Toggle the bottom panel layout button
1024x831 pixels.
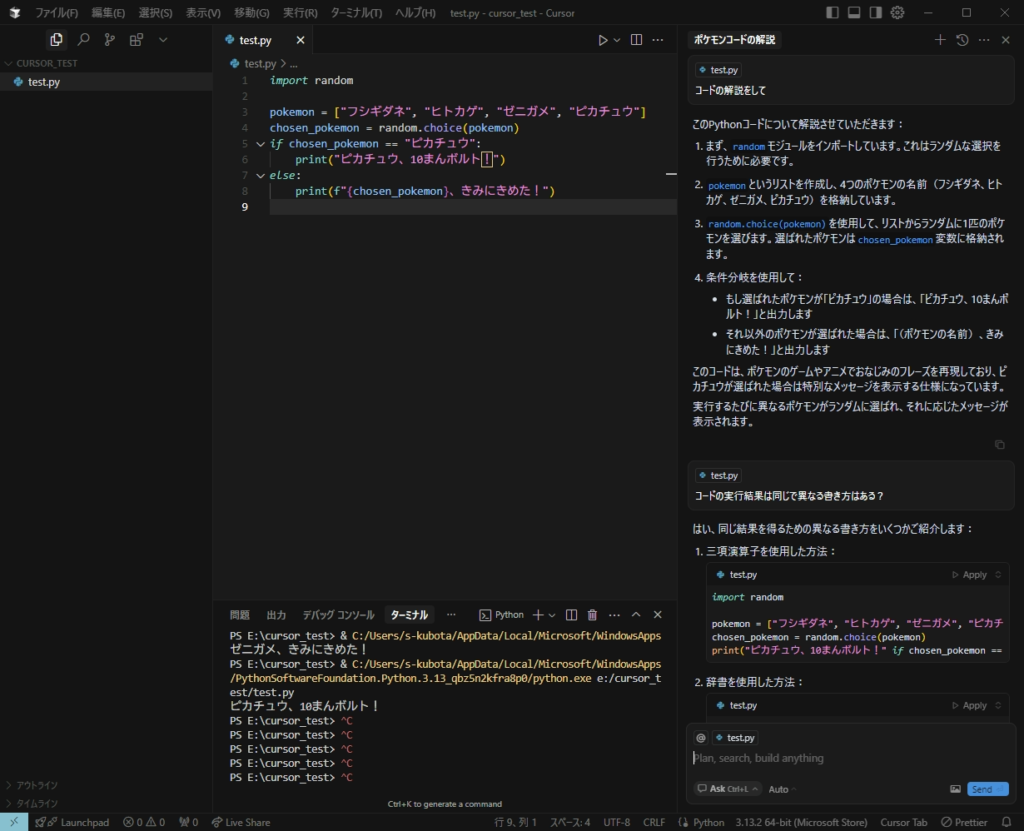point(854,13)
